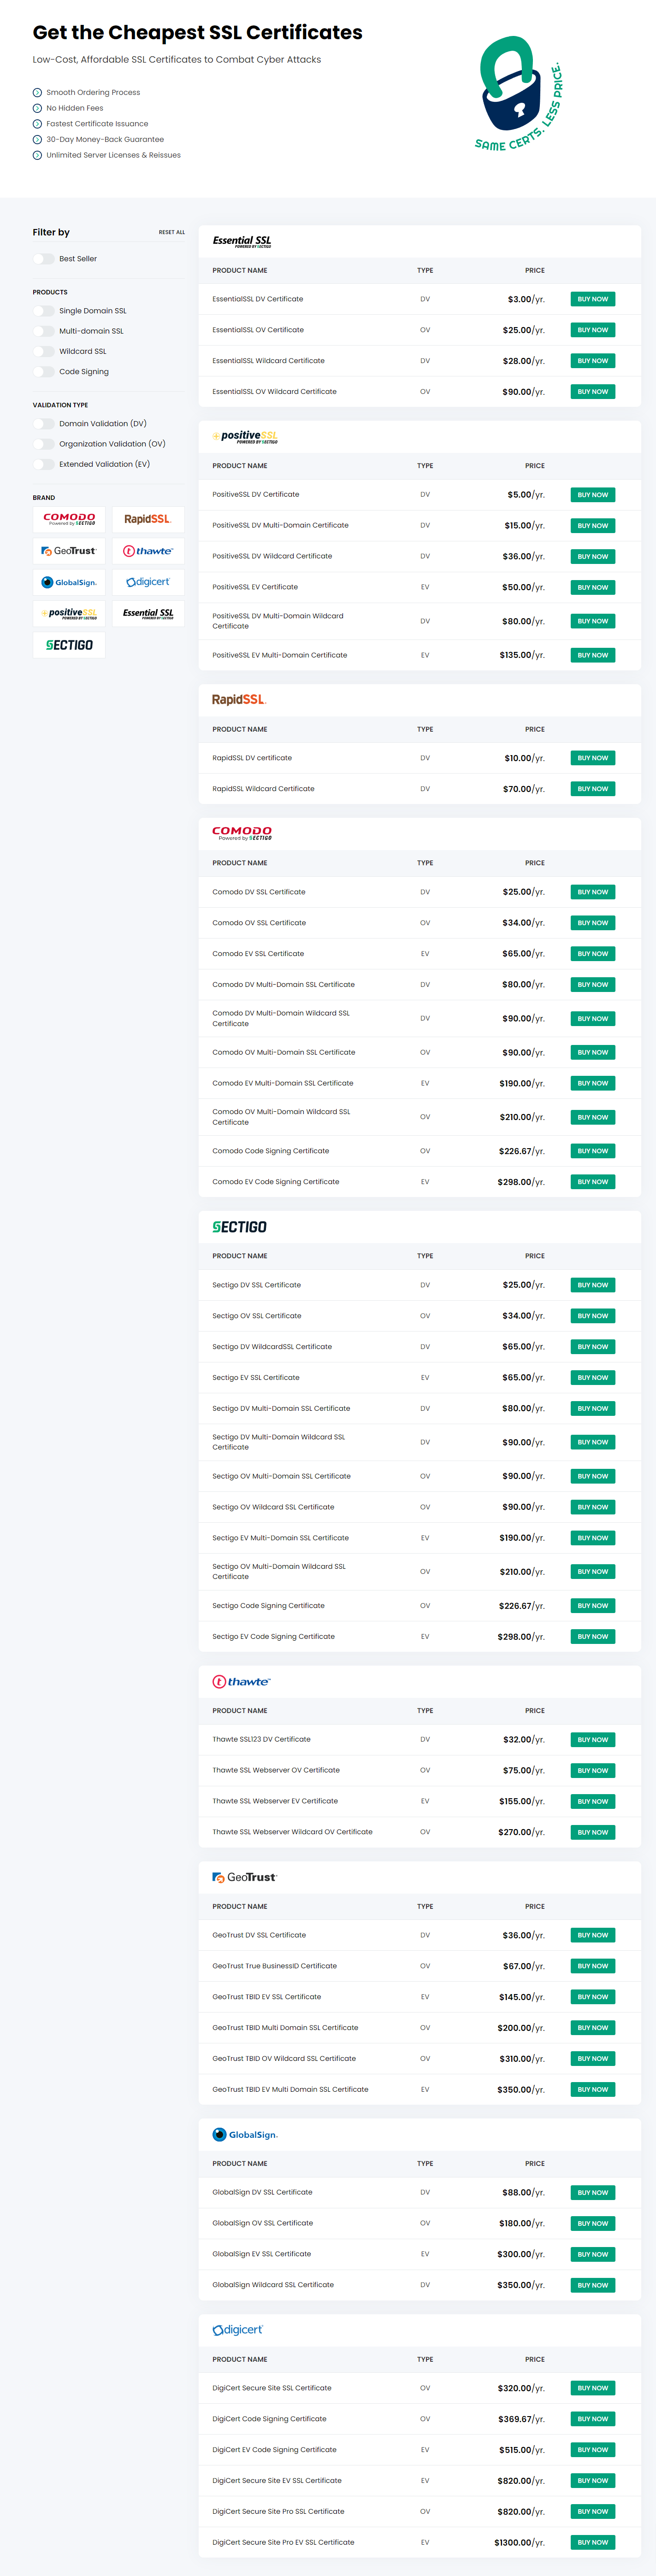Select 'PositiveSSL DV Multi-Domain Certificate' product name
656x2576 pixels.
(x=280, y=525)
